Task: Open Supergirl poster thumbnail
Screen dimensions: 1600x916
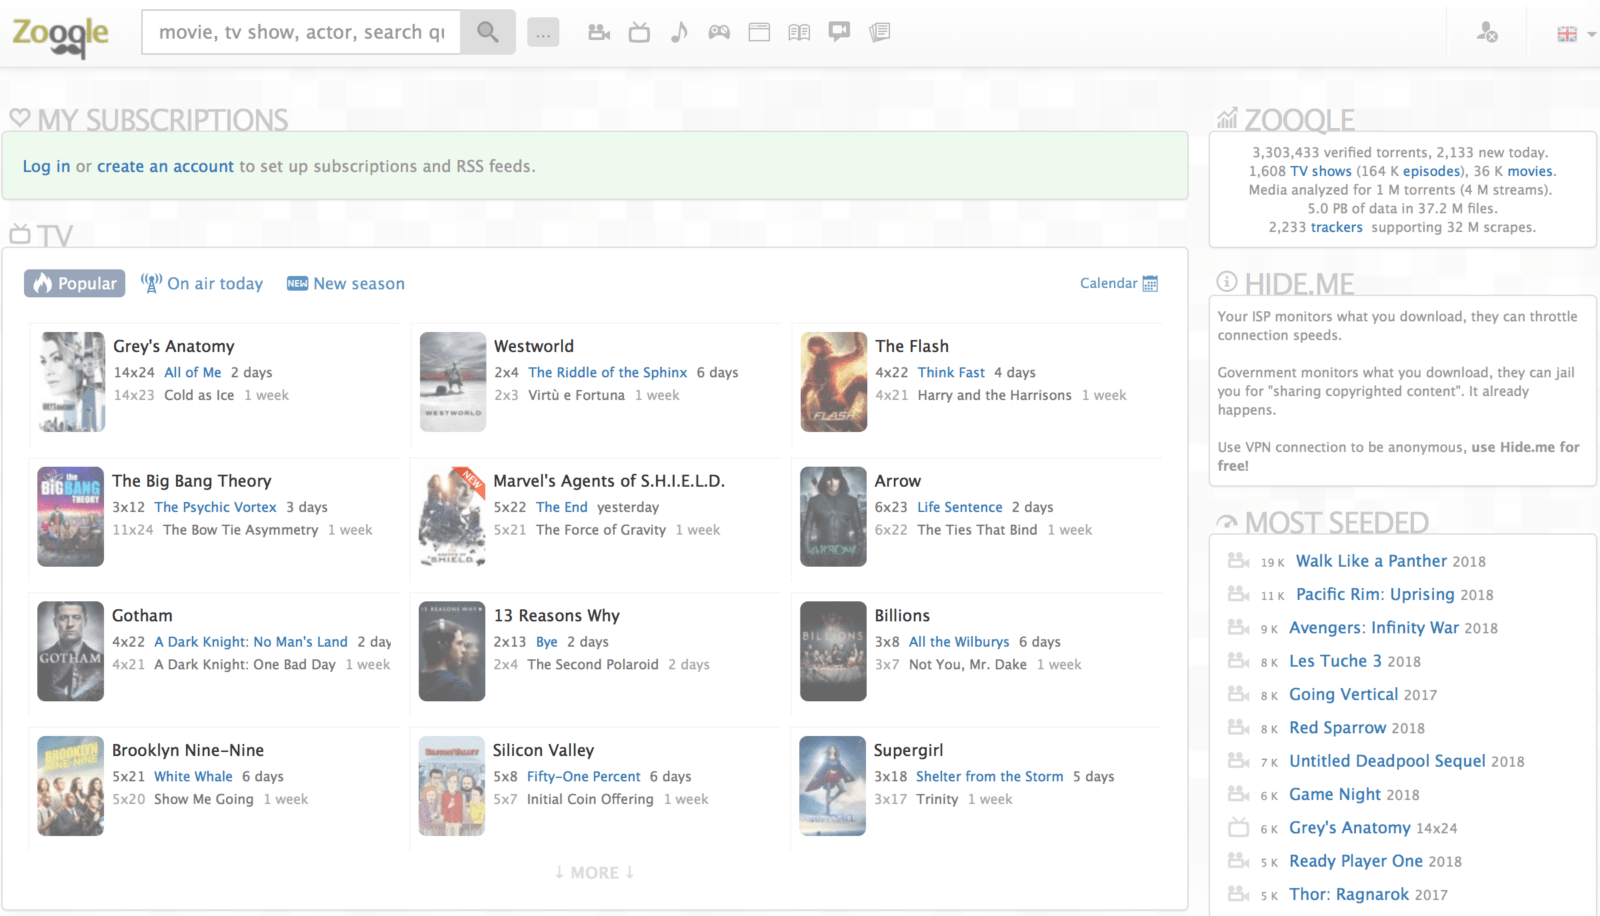Action: click(833, 786)
